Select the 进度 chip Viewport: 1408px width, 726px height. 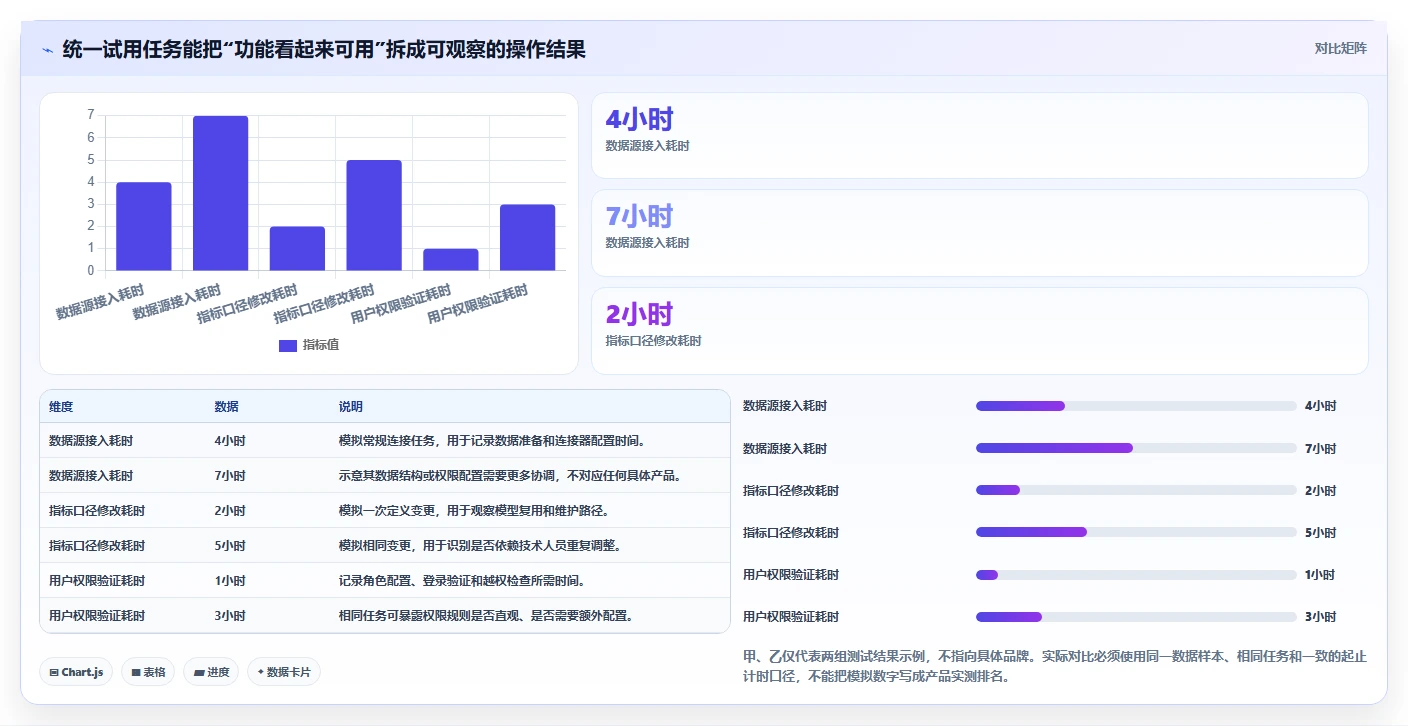(x=212, y=672)
